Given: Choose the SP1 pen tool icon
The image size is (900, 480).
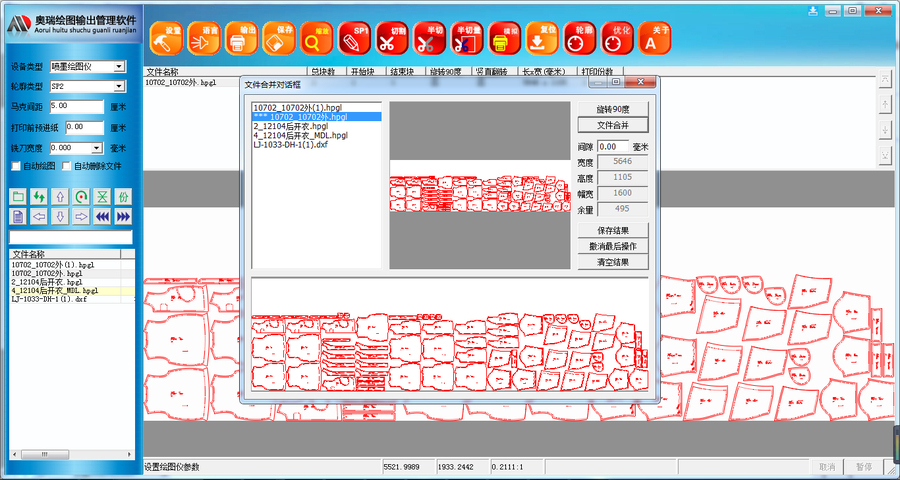Looking at the screenshot, I should [x=354, y=38].
